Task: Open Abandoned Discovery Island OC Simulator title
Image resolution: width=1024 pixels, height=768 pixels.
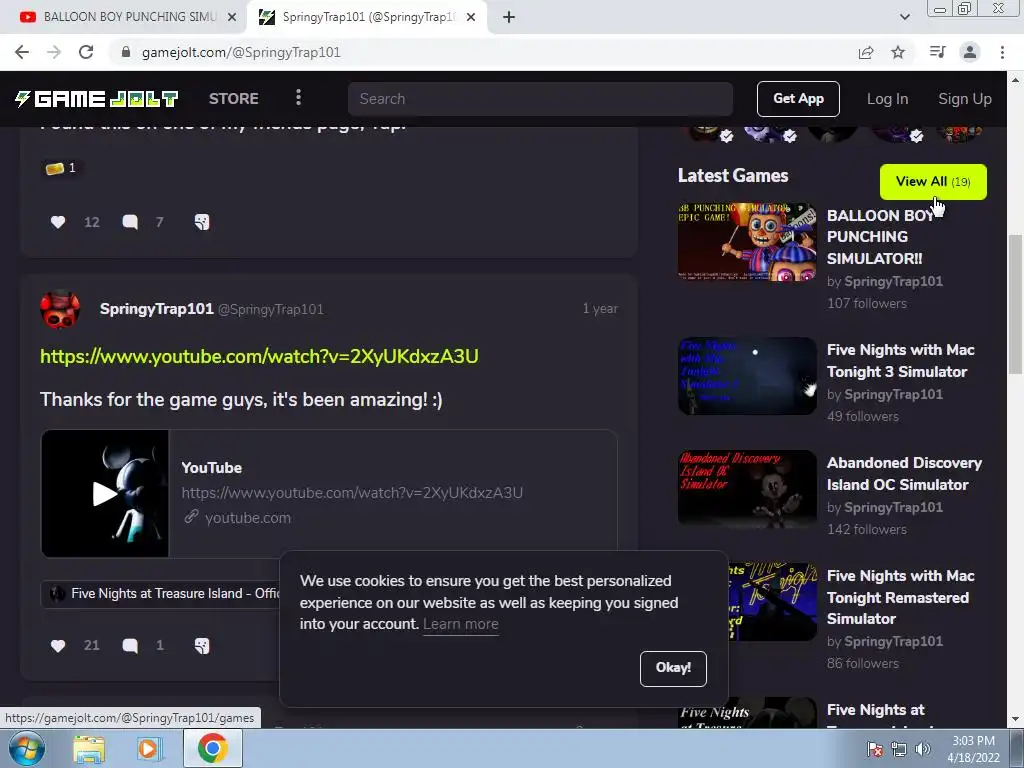Action: 904,473
